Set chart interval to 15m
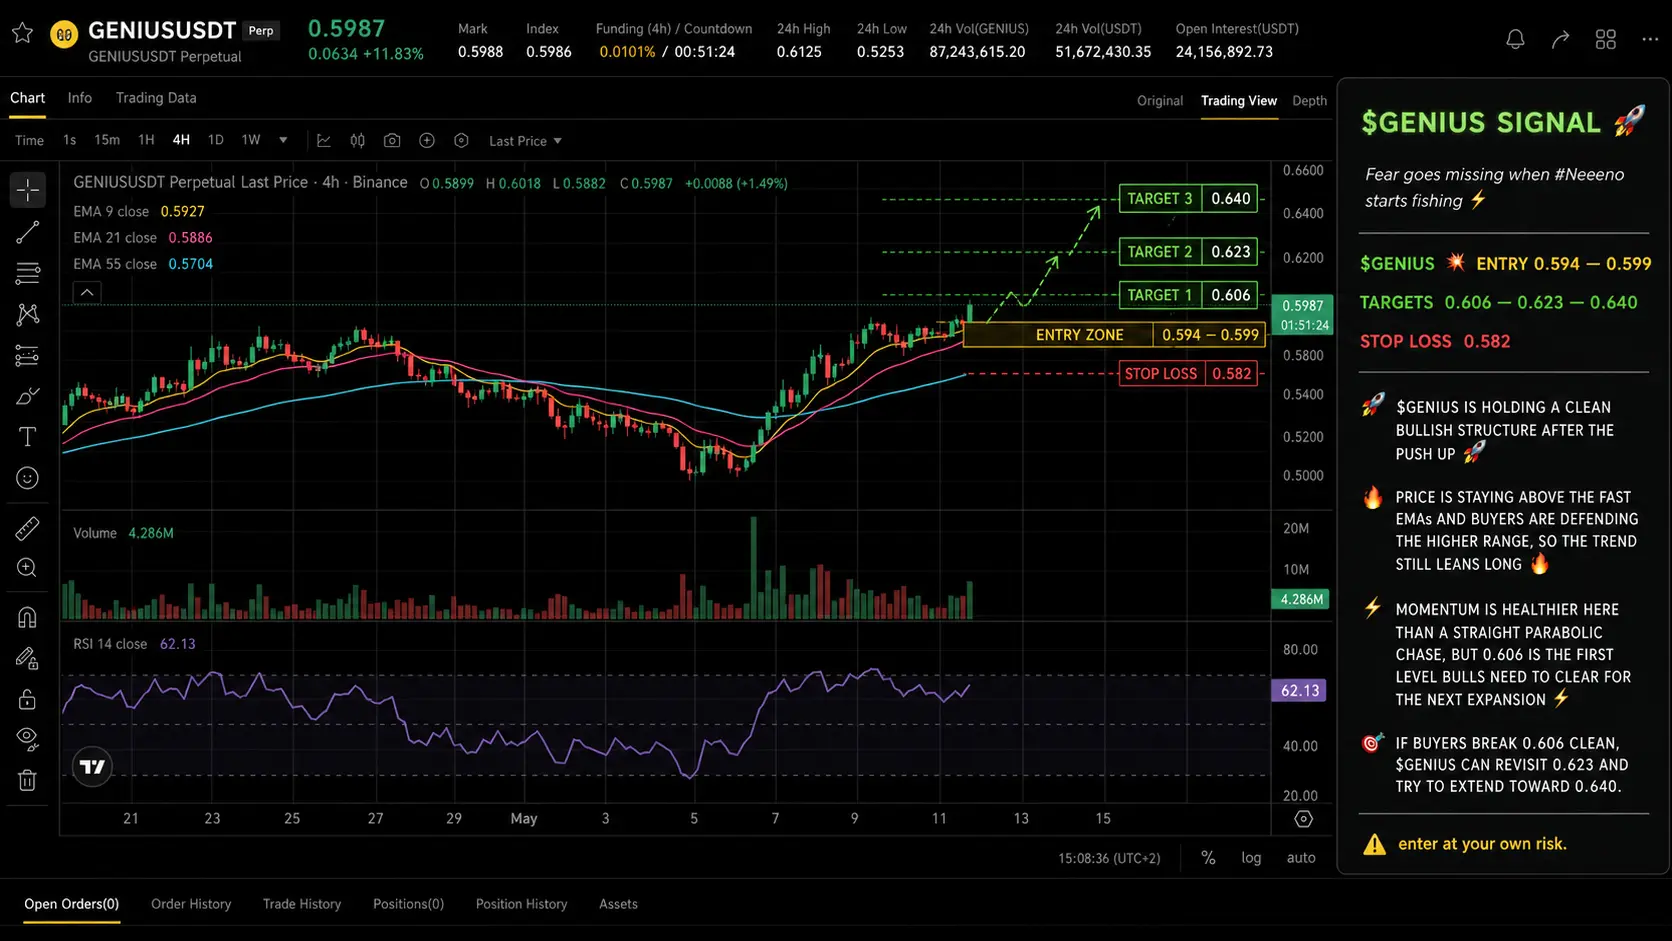 tap(107, 140)
